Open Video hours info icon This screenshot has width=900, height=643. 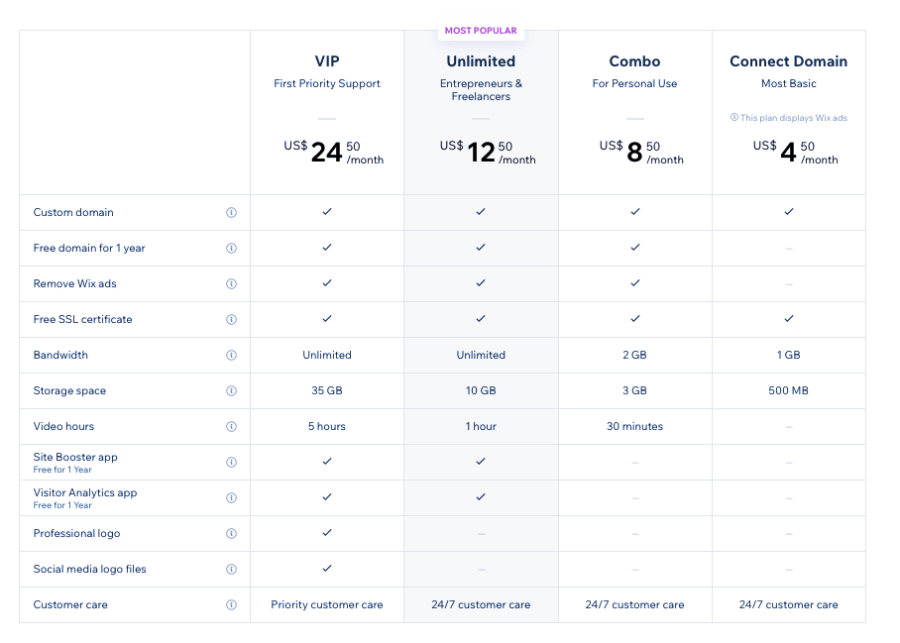231,426
